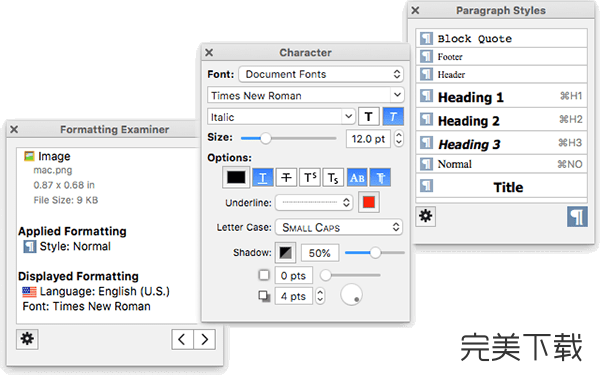This screenshot has width=600, height=375.
Task: Click the shadow angle dial
Action: click(x=351, y=295)
